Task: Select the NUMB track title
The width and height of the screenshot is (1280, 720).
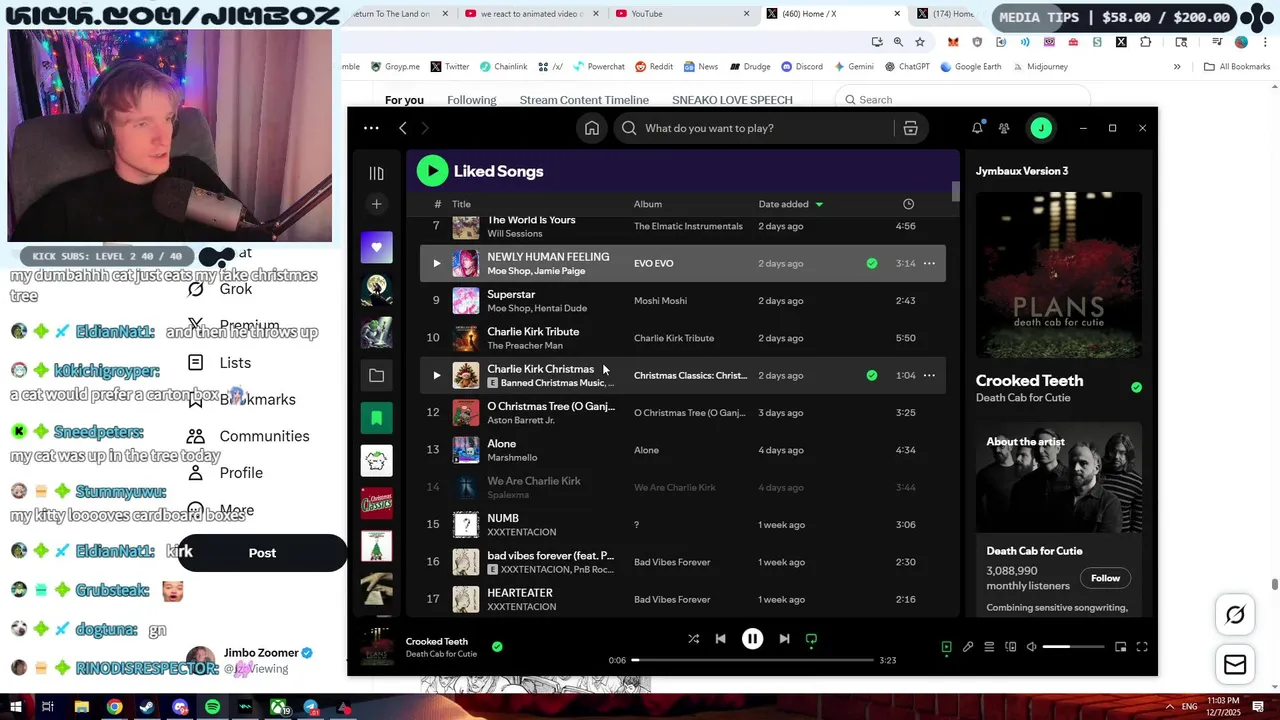Action: point(503,518)
